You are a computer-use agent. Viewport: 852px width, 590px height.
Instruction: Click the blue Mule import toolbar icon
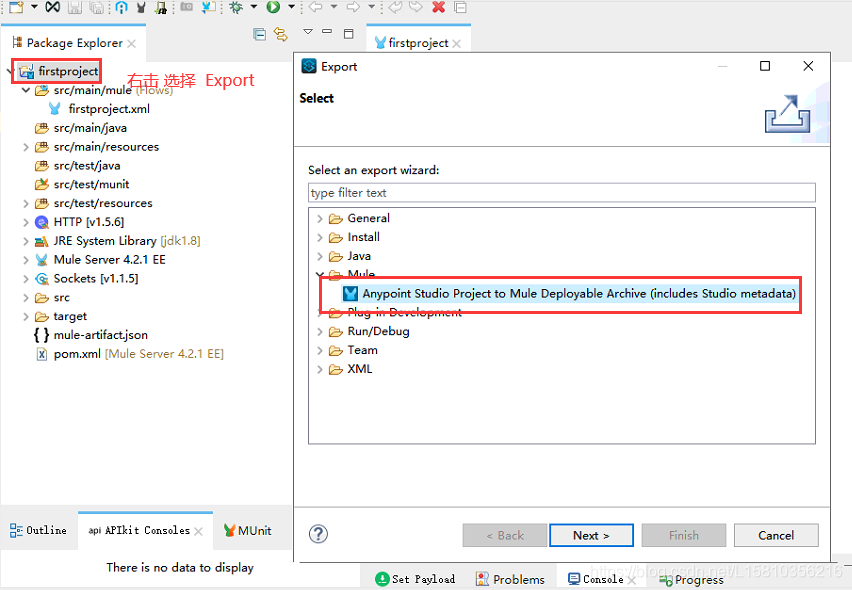click(209, 7)
